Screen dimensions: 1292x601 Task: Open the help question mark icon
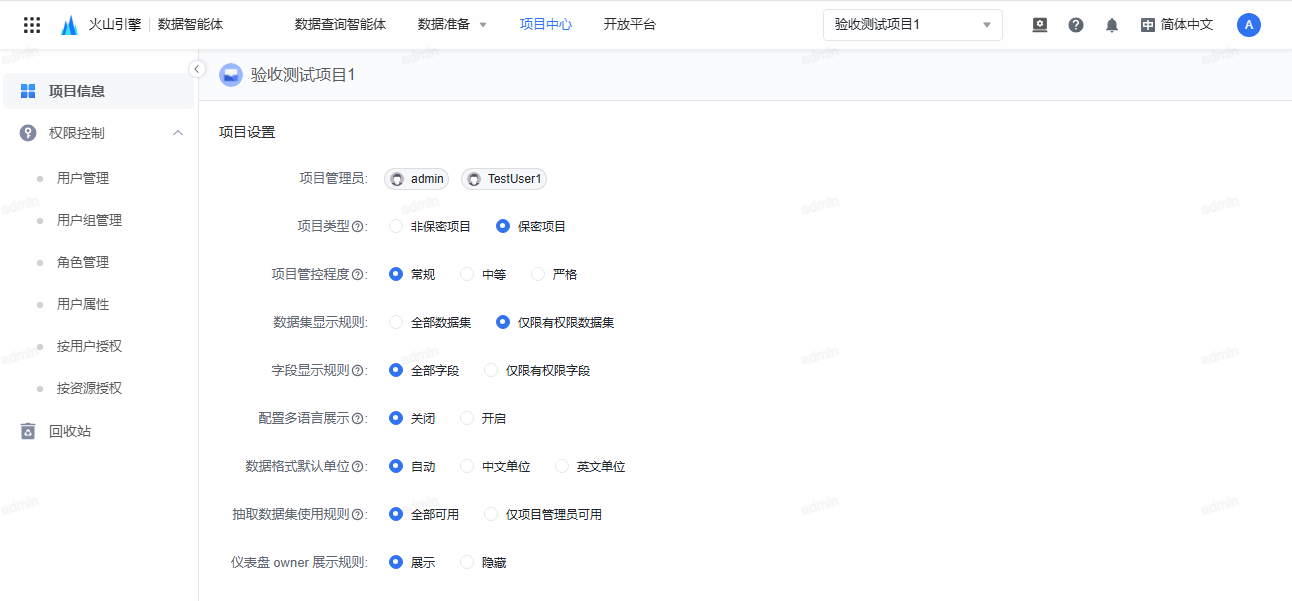coord(1075,25)
